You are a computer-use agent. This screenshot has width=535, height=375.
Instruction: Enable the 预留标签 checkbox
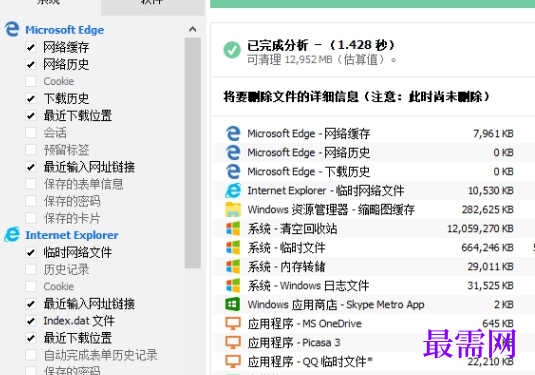31,150
